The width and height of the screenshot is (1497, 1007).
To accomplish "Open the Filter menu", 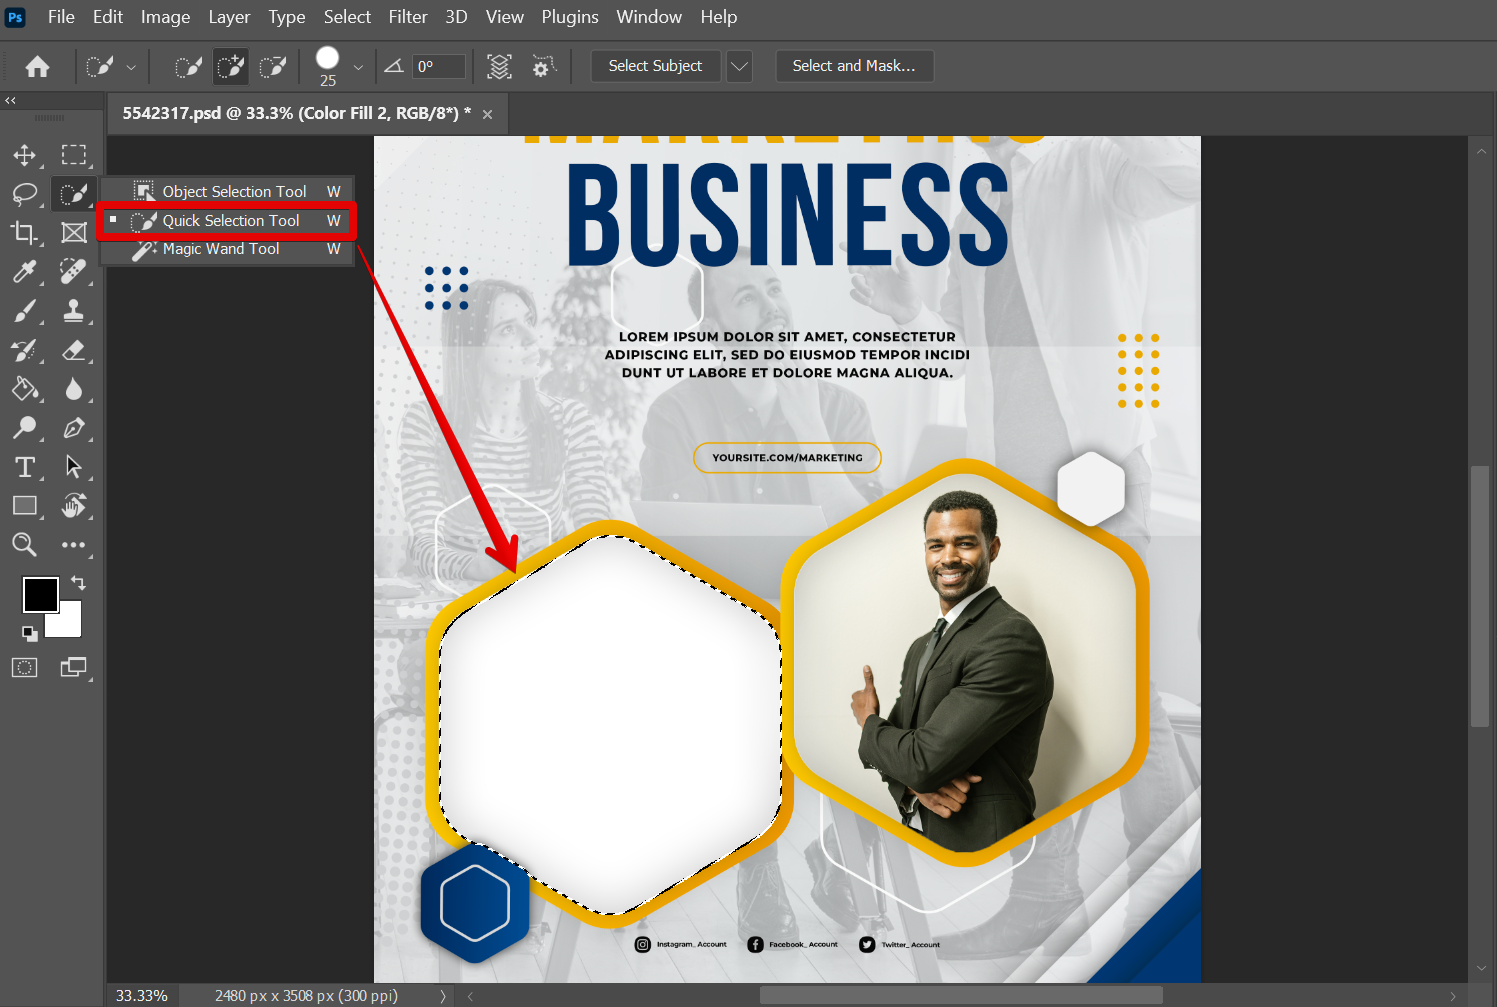I will click(407, 17).
